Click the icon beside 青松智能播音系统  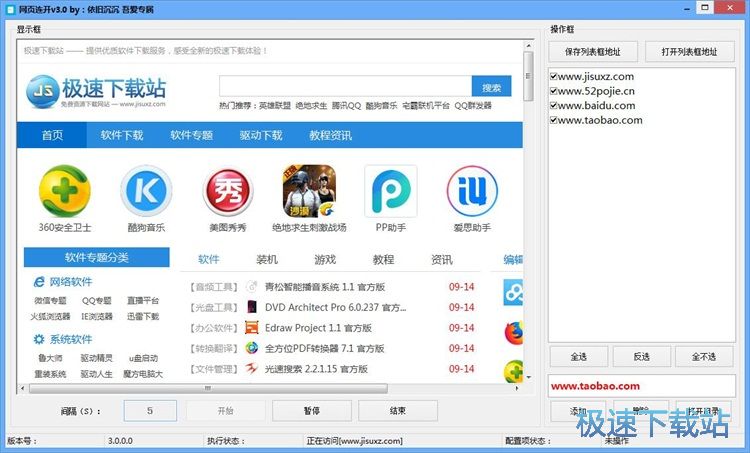click(x=252, y=287)
